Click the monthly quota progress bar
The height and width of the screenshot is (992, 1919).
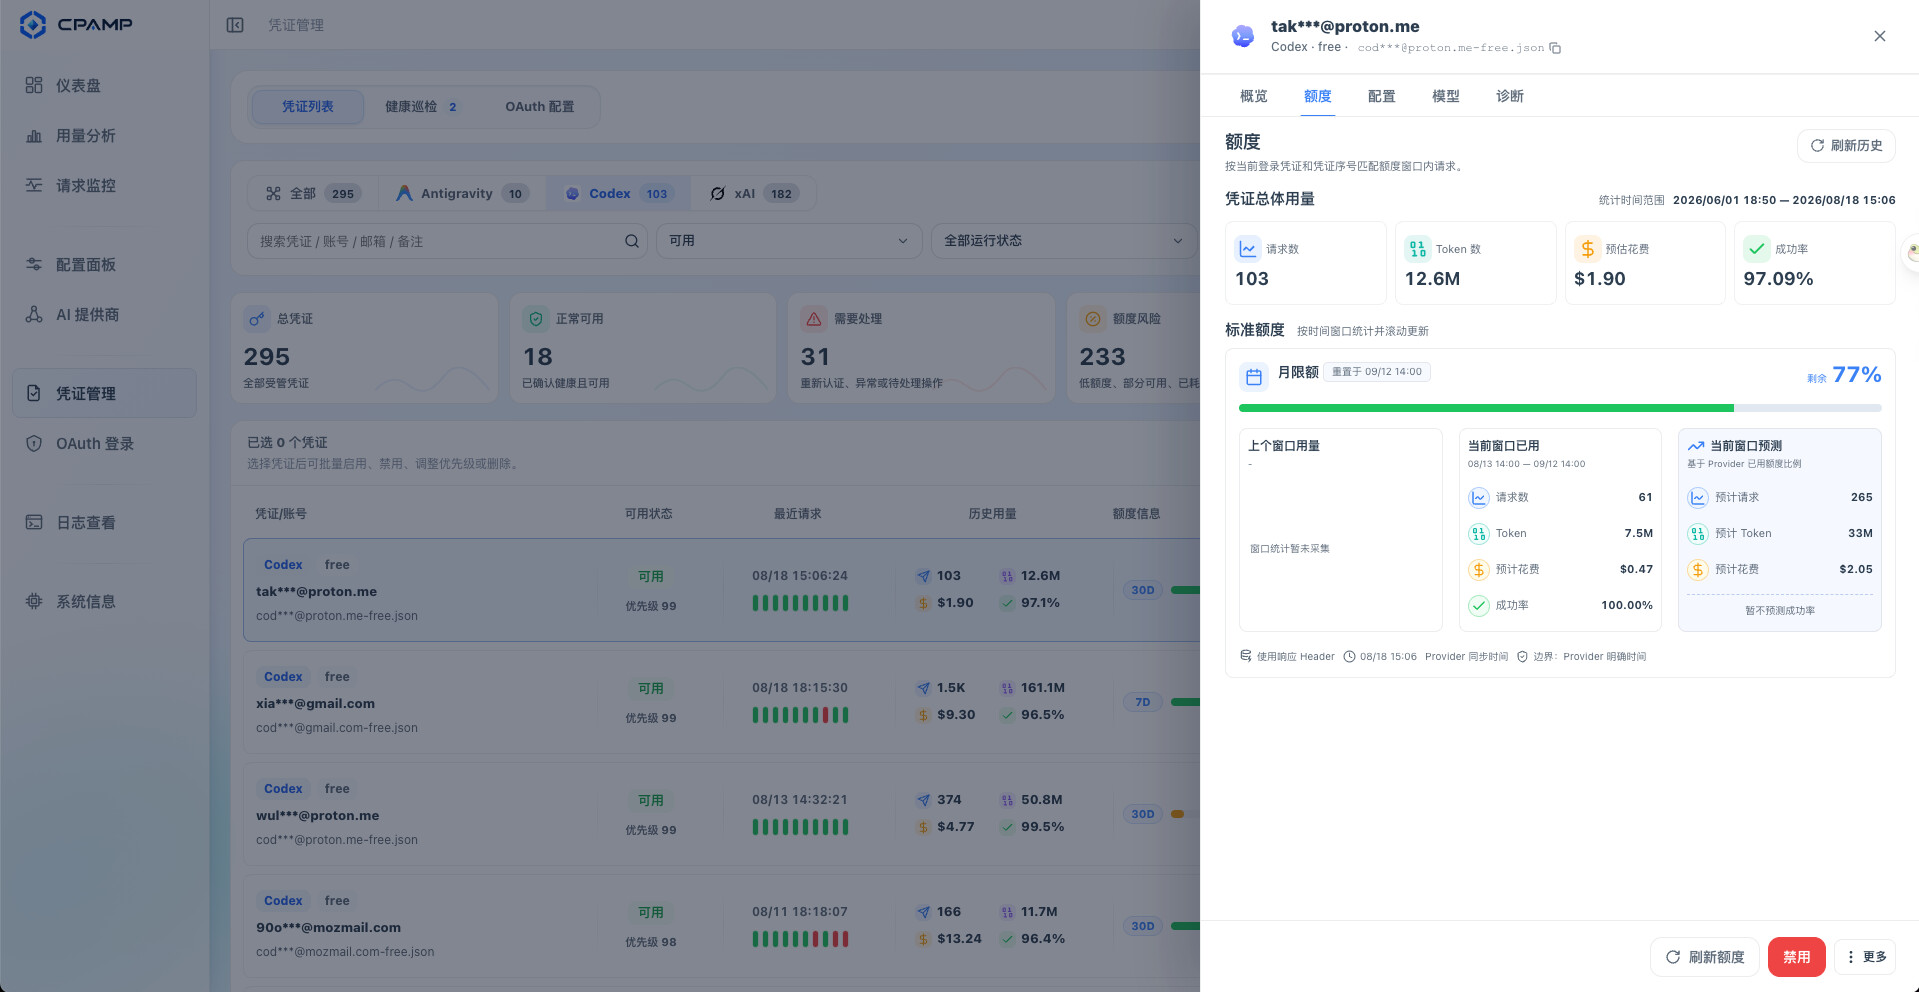[x=1560, y=408]
